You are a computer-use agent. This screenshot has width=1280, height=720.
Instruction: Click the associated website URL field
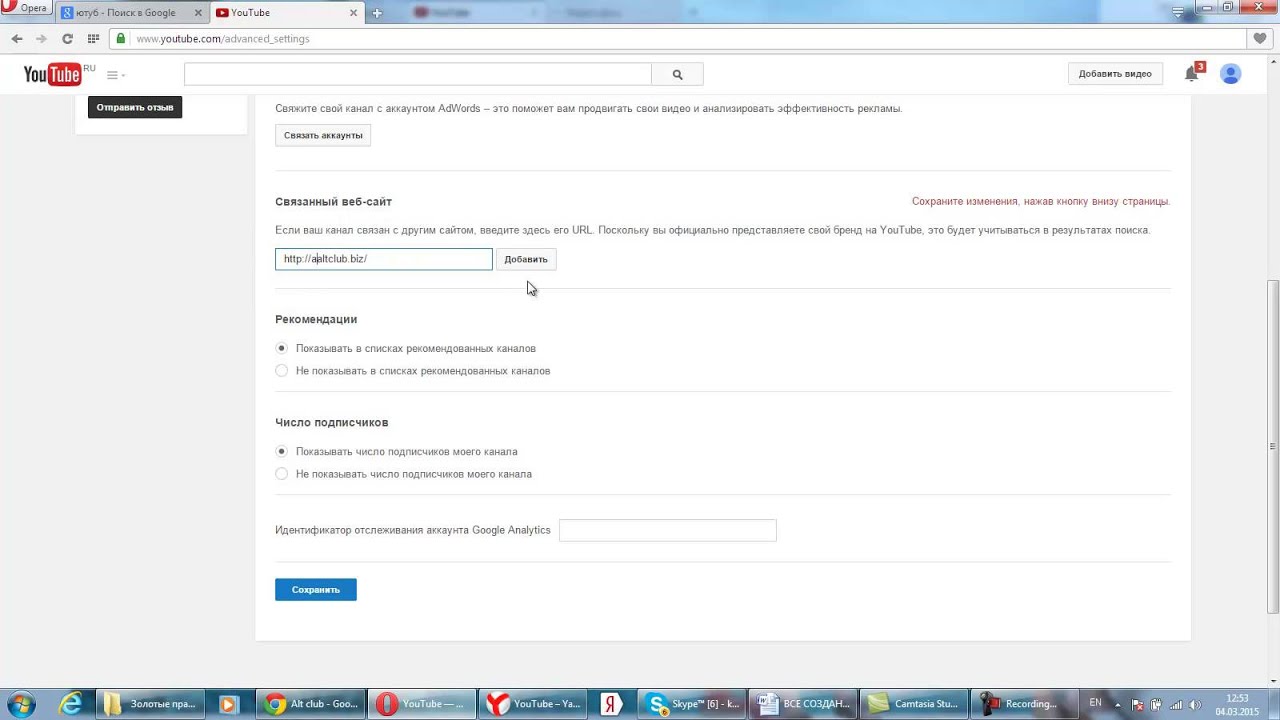[x=384, y=259]
